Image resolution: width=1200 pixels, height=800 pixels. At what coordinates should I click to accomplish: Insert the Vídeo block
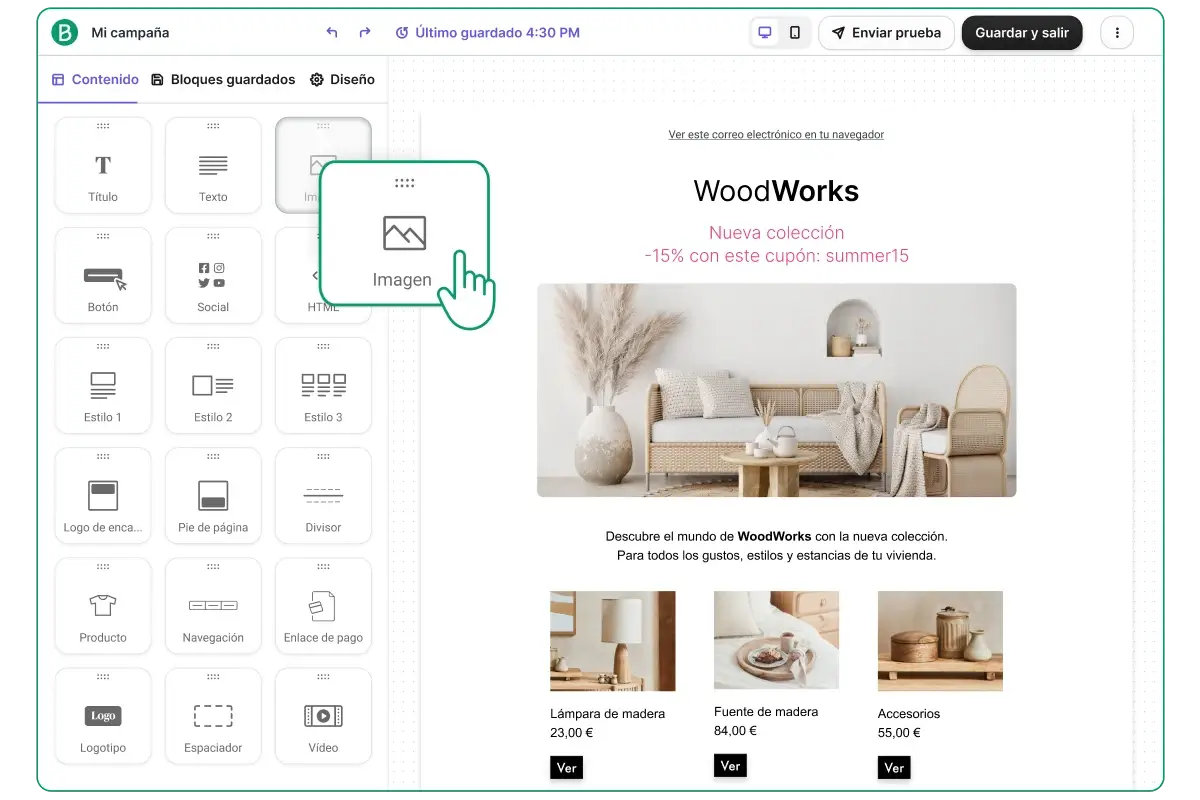pos(323,716)
